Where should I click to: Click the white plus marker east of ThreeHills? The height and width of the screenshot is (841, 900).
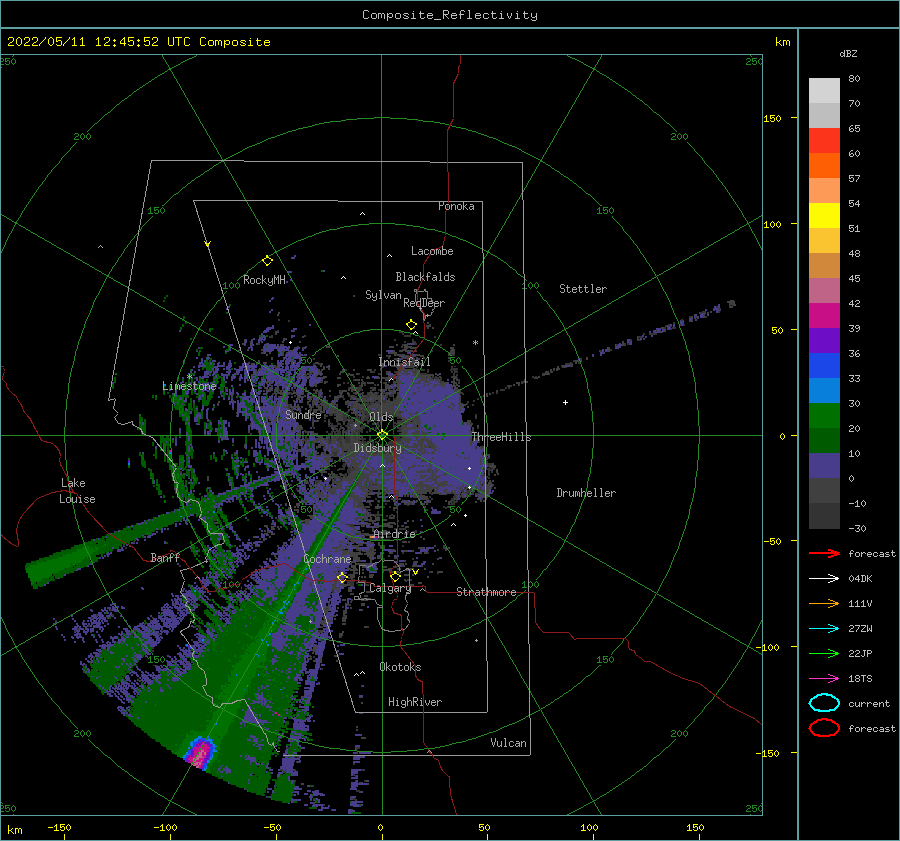coord(565,402)
